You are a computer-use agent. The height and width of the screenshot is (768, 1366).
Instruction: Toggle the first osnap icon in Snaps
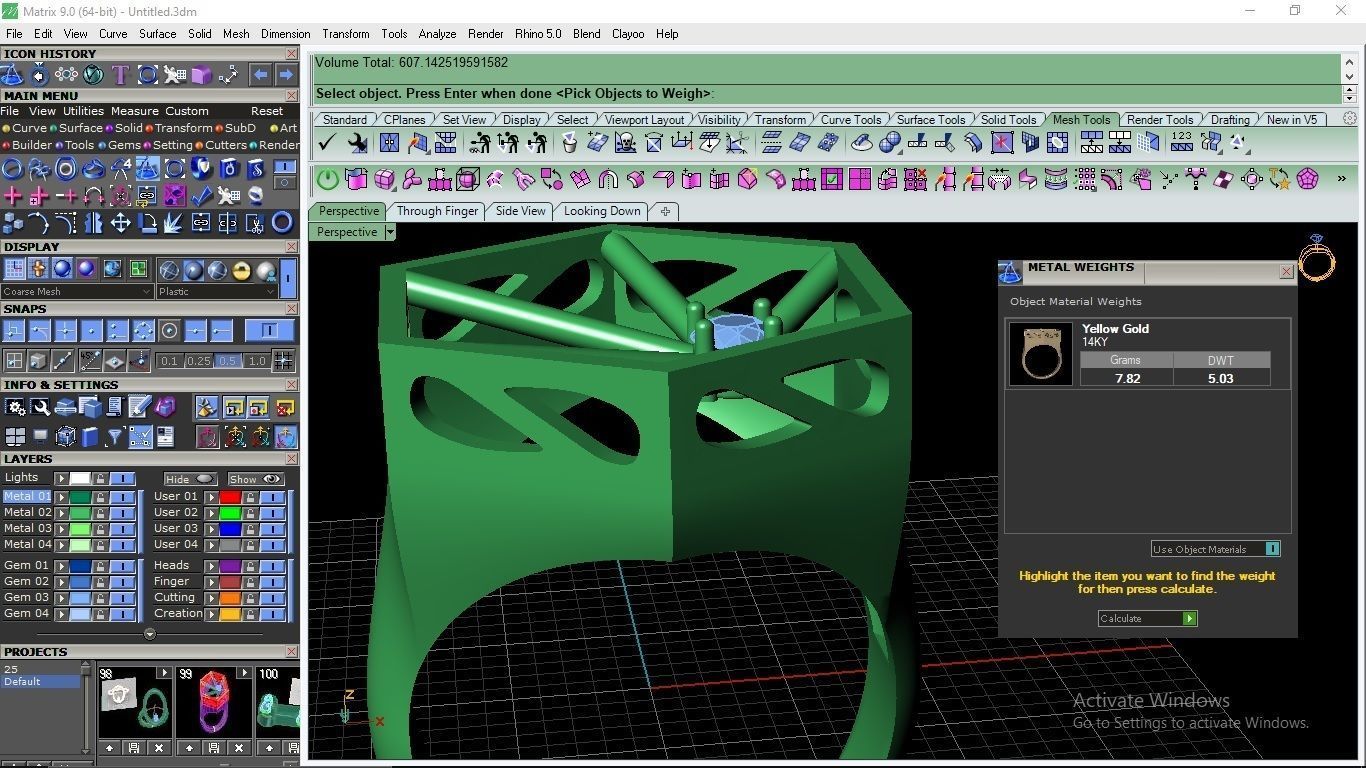(14, 330)
